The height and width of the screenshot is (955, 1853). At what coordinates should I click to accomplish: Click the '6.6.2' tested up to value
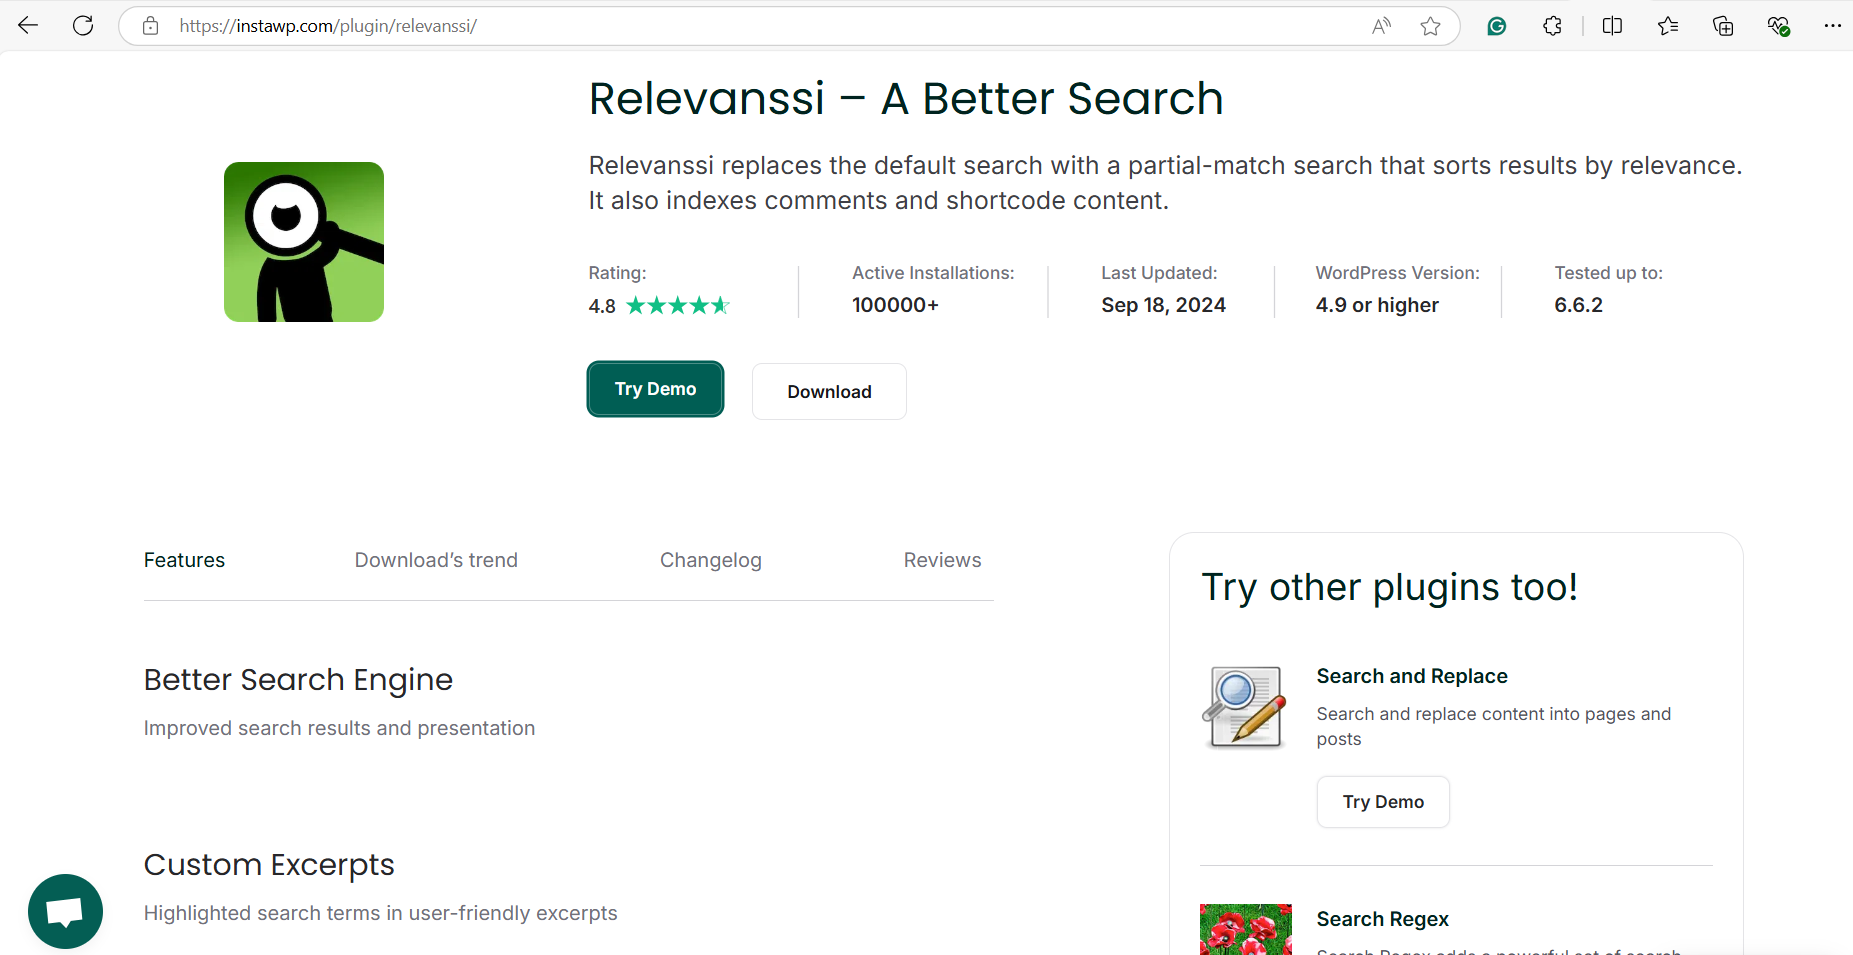[1578, 305]
